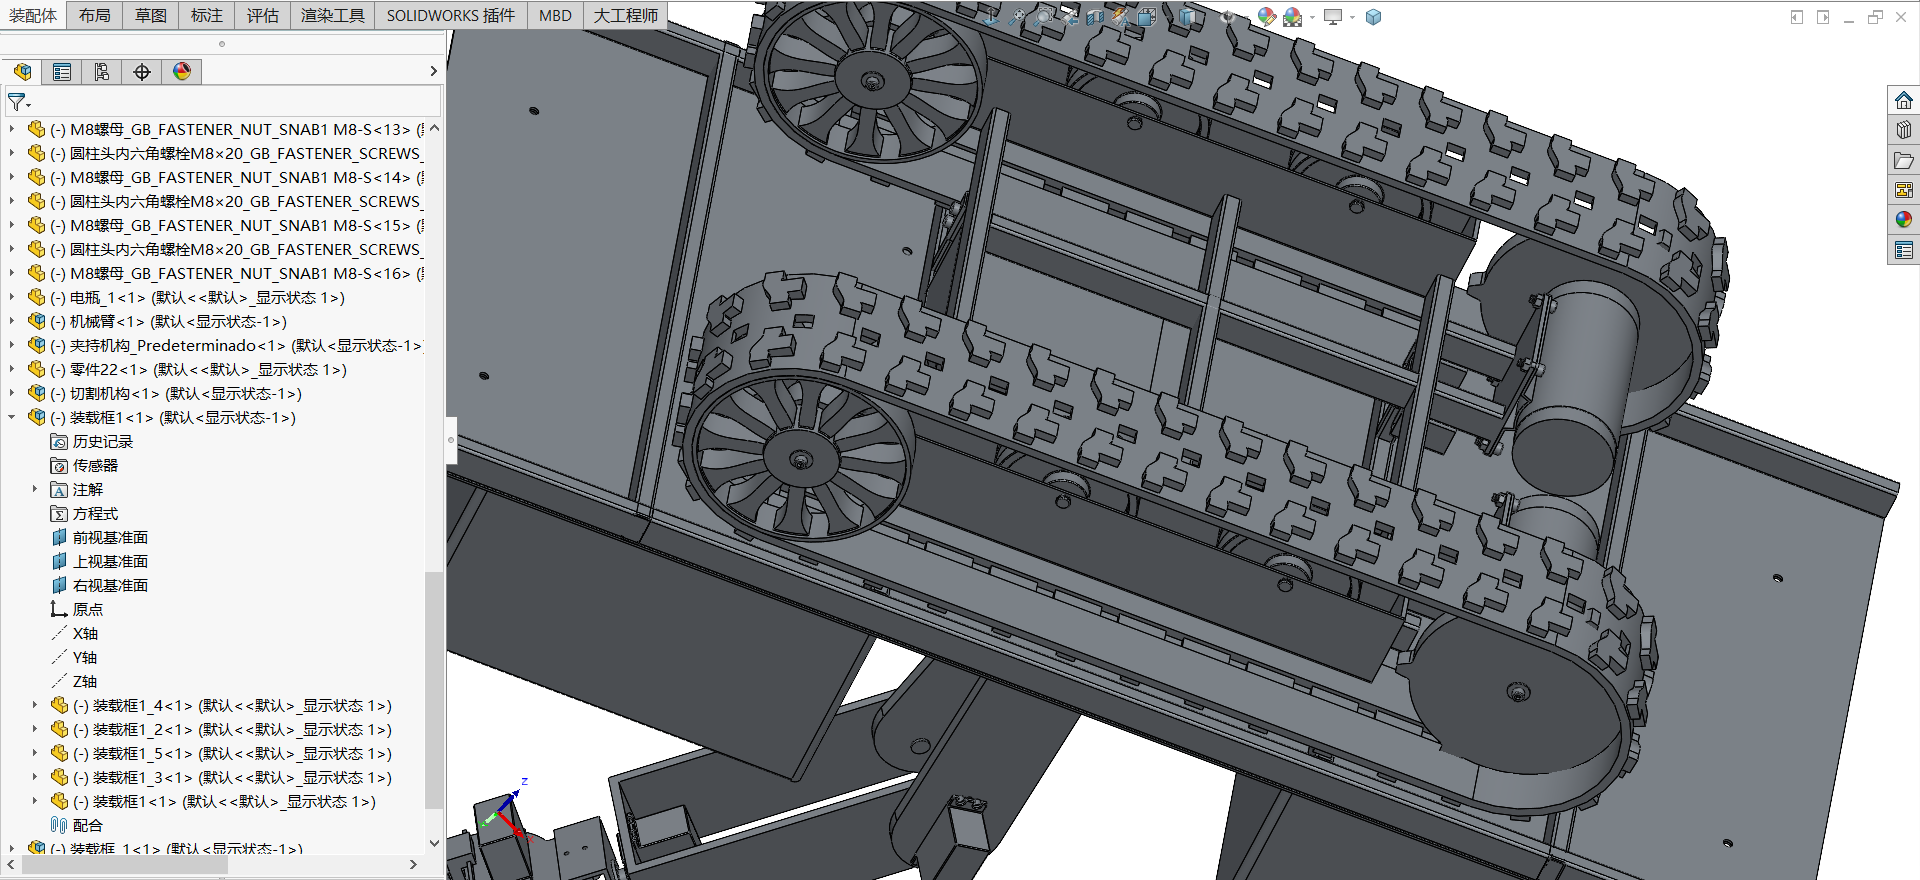The width and height of the screenshot is (1920, 880).
Task: Select M8螺母 NUT SNAB1 M8-S<13> item
Action: point(237,129)
